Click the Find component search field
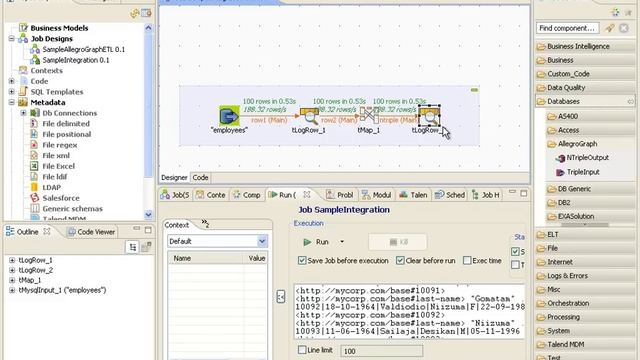Screen dimensions: 640x360 [x=567, y=28]
